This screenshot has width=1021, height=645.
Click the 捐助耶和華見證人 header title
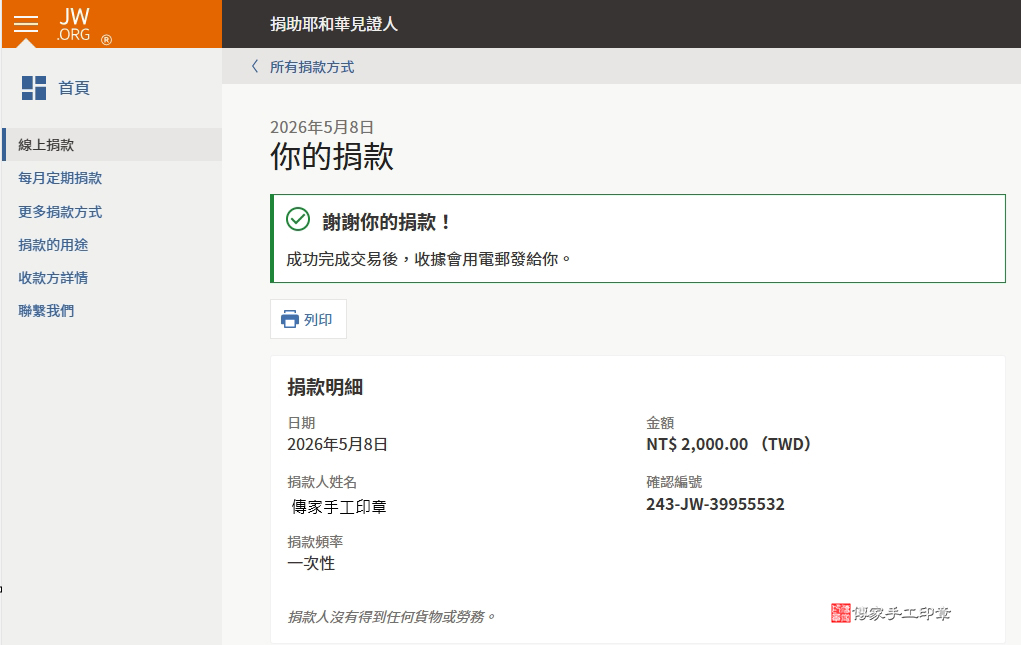click(333, 24)
